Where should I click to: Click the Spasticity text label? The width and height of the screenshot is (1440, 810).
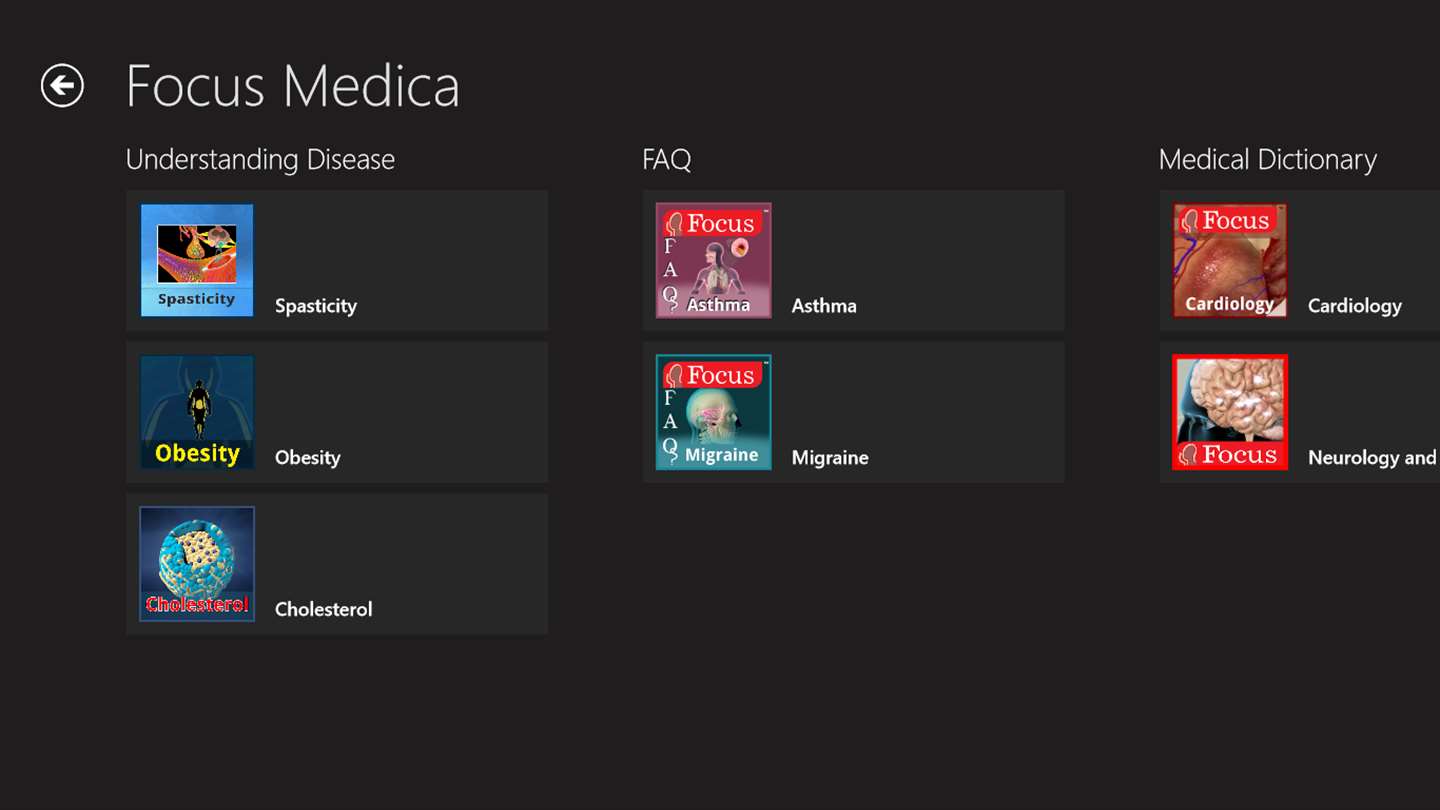[316, 306]
